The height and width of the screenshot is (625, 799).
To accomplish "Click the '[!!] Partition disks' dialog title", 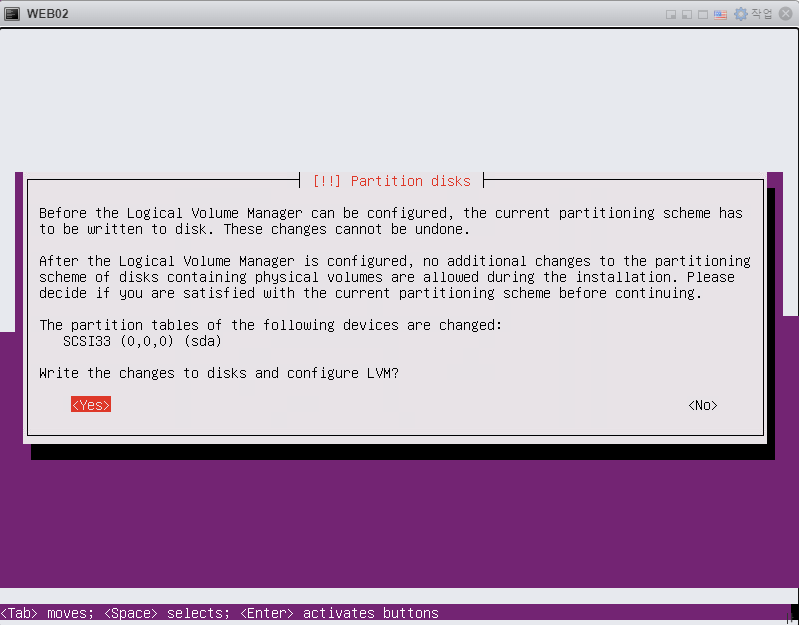I will tap(391, 181).
